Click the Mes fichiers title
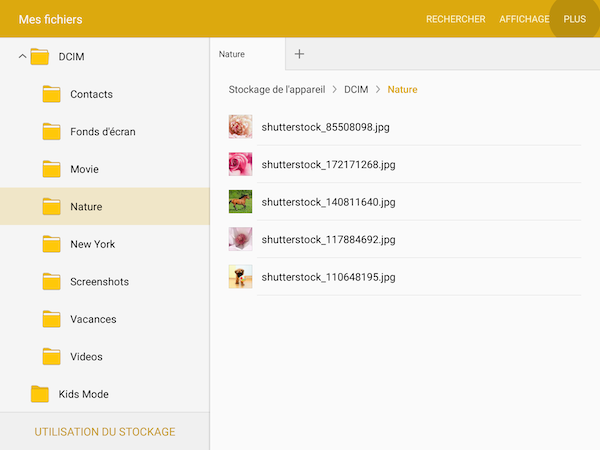The width and height of the screenshot is (600, 450). [x=51, y=19]
